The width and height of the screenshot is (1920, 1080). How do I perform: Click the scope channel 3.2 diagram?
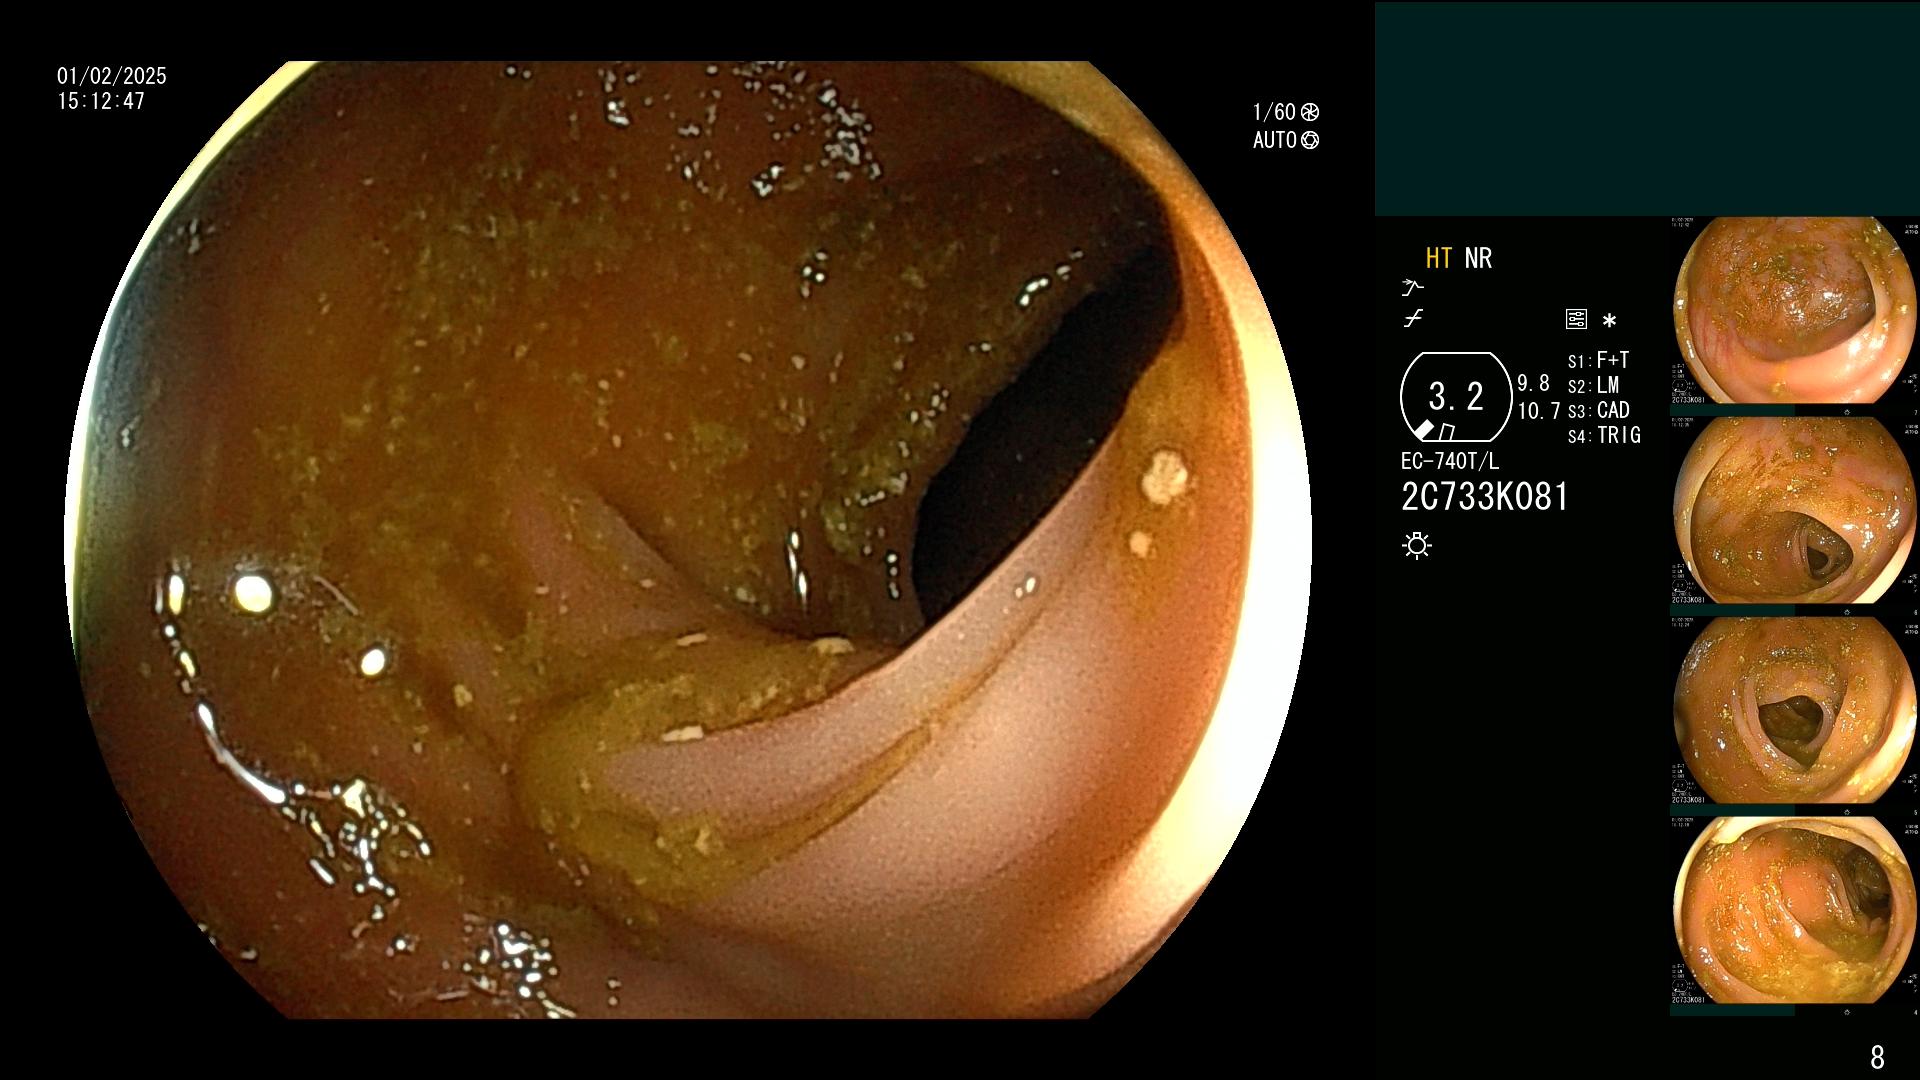click(x=1456, y=397)
